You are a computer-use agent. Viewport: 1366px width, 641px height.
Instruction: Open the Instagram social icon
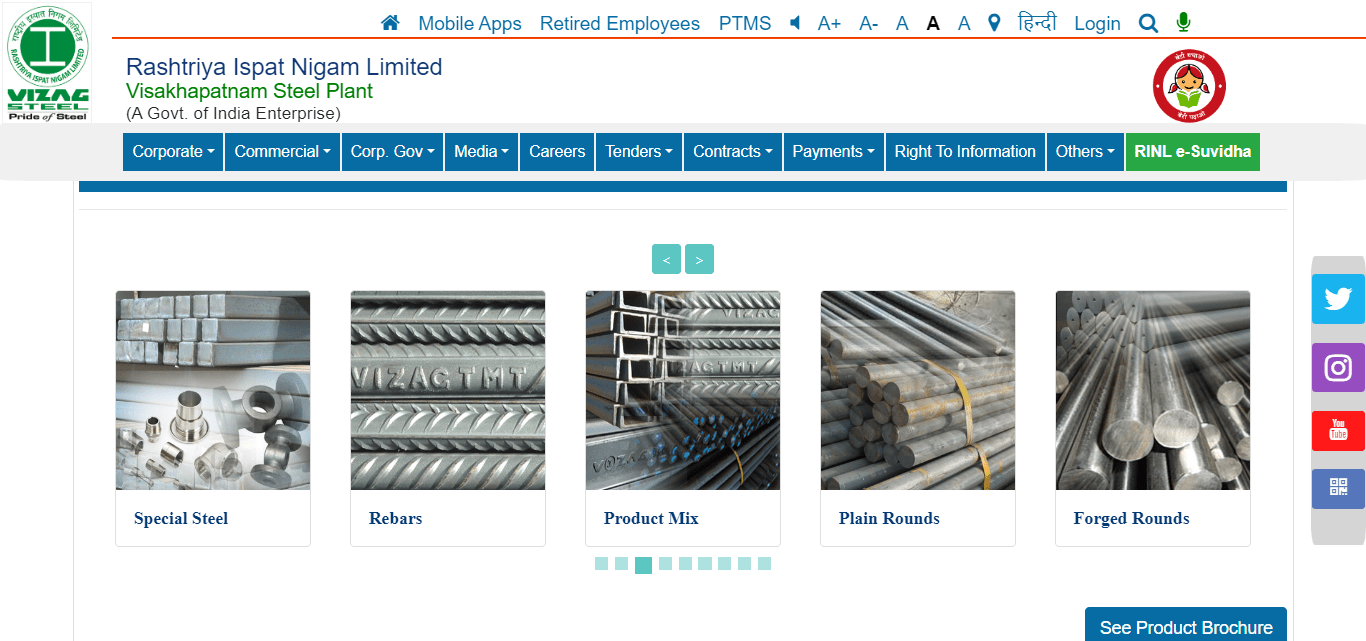[1338, 367]
